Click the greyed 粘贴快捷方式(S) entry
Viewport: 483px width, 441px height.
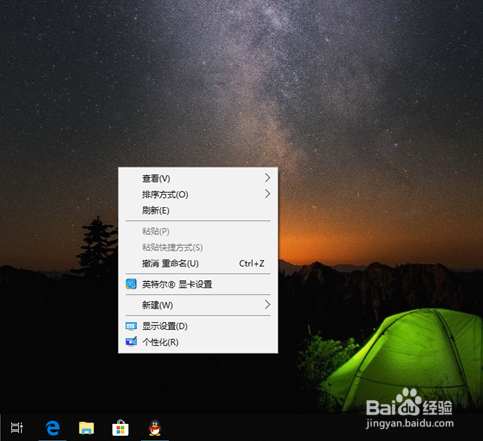[198, 247]
